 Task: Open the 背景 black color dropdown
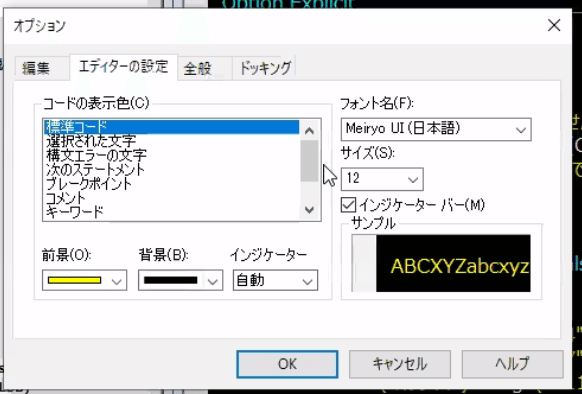coord(180,280)
